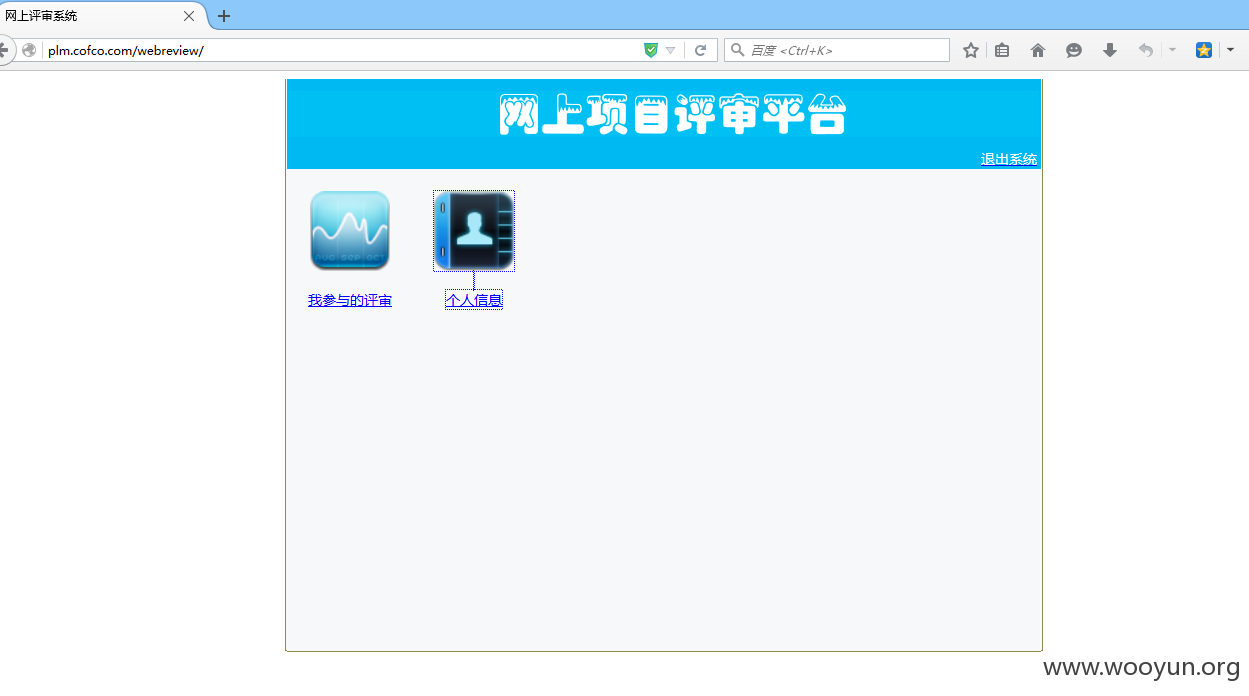Screen dimensions: 1249x696
Task: Go to the browser home page
Action: click(x=1038, y=50)
